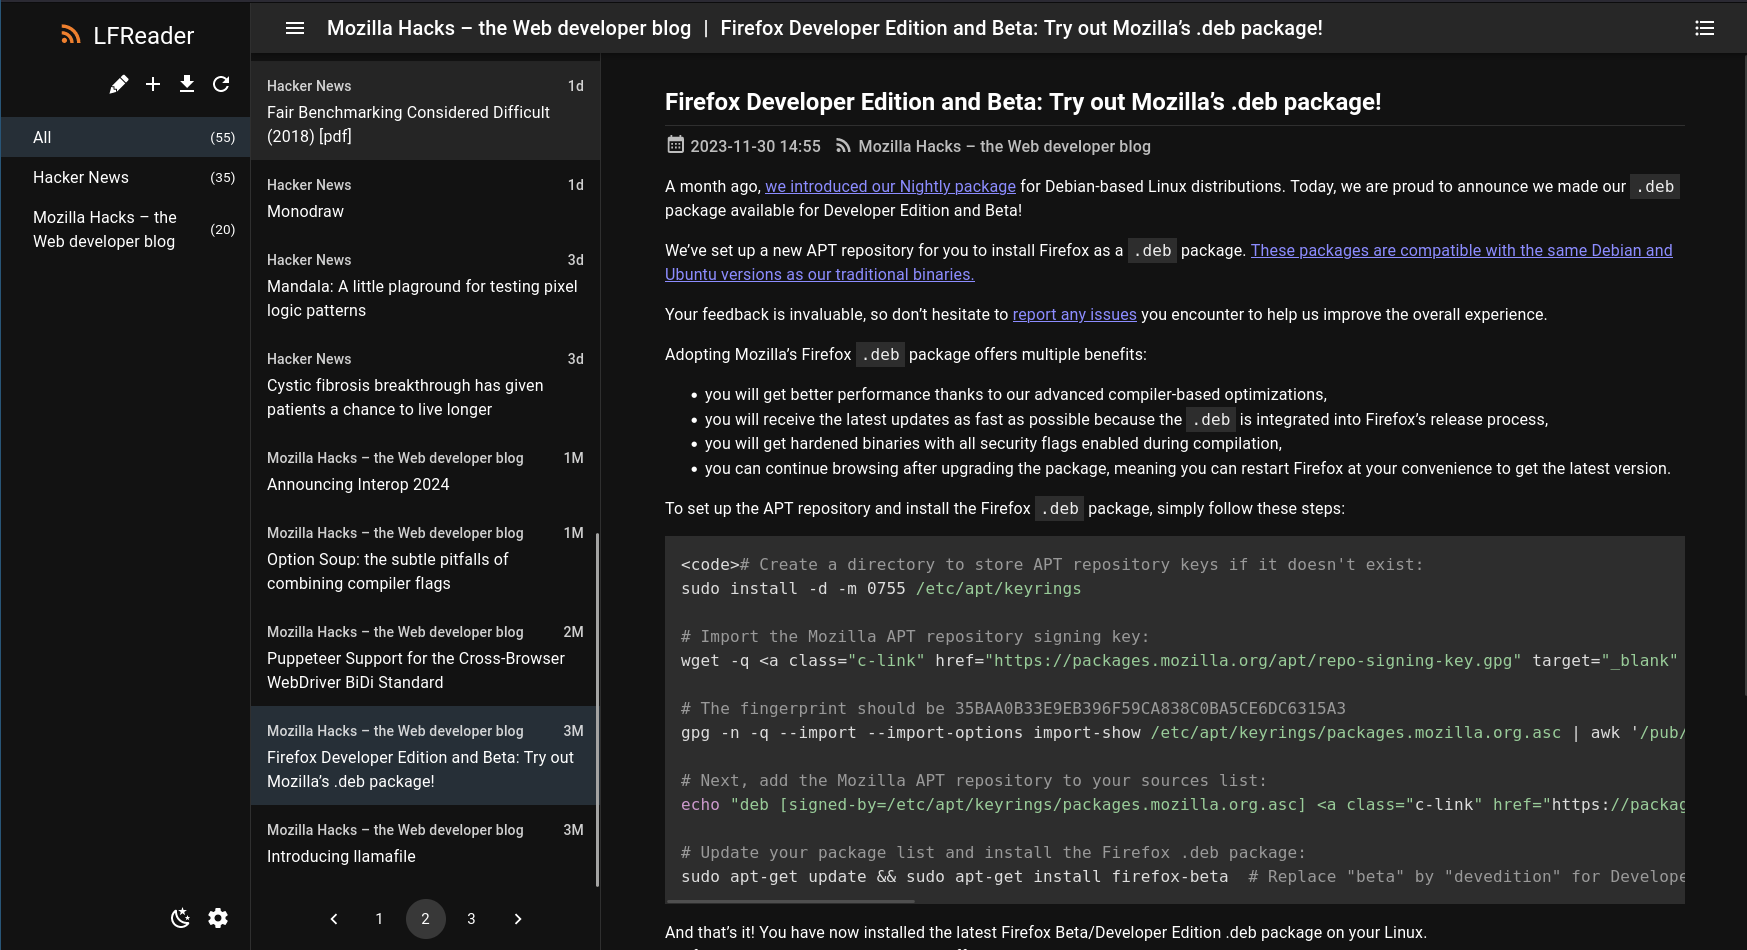1747x950 pixels.
Task: Click the entry list vertical scrollbar
Action: coord(597,710)
